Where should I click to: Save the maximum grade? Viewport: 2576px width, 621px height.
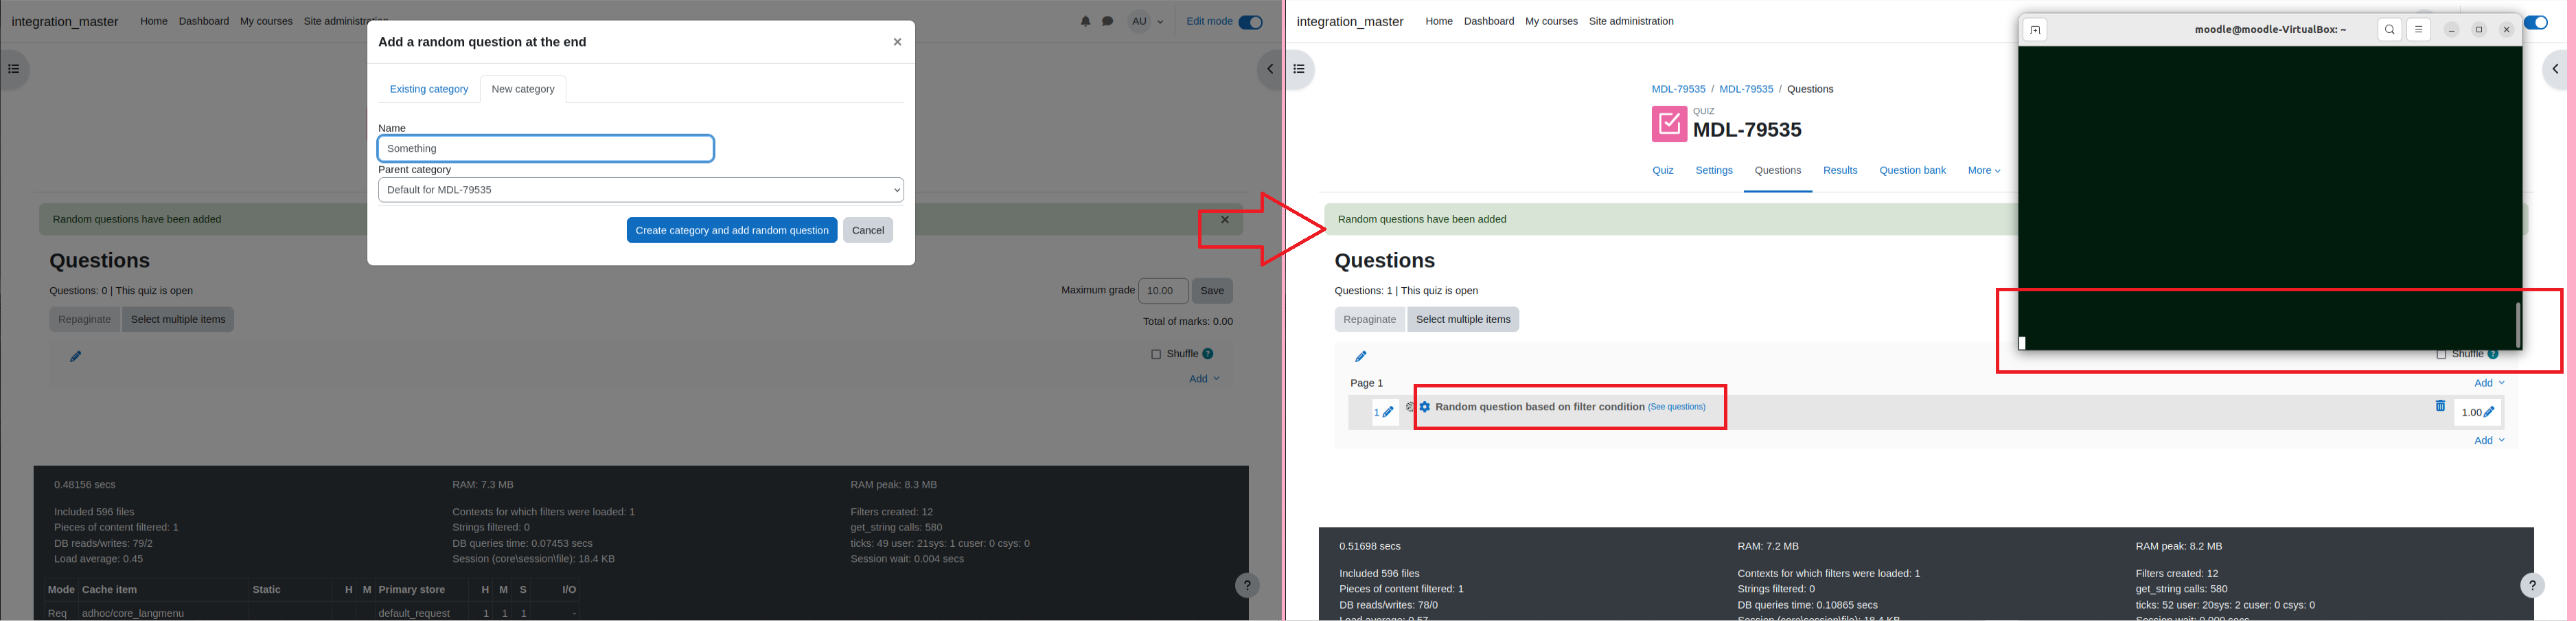[x=1212, y=291]
